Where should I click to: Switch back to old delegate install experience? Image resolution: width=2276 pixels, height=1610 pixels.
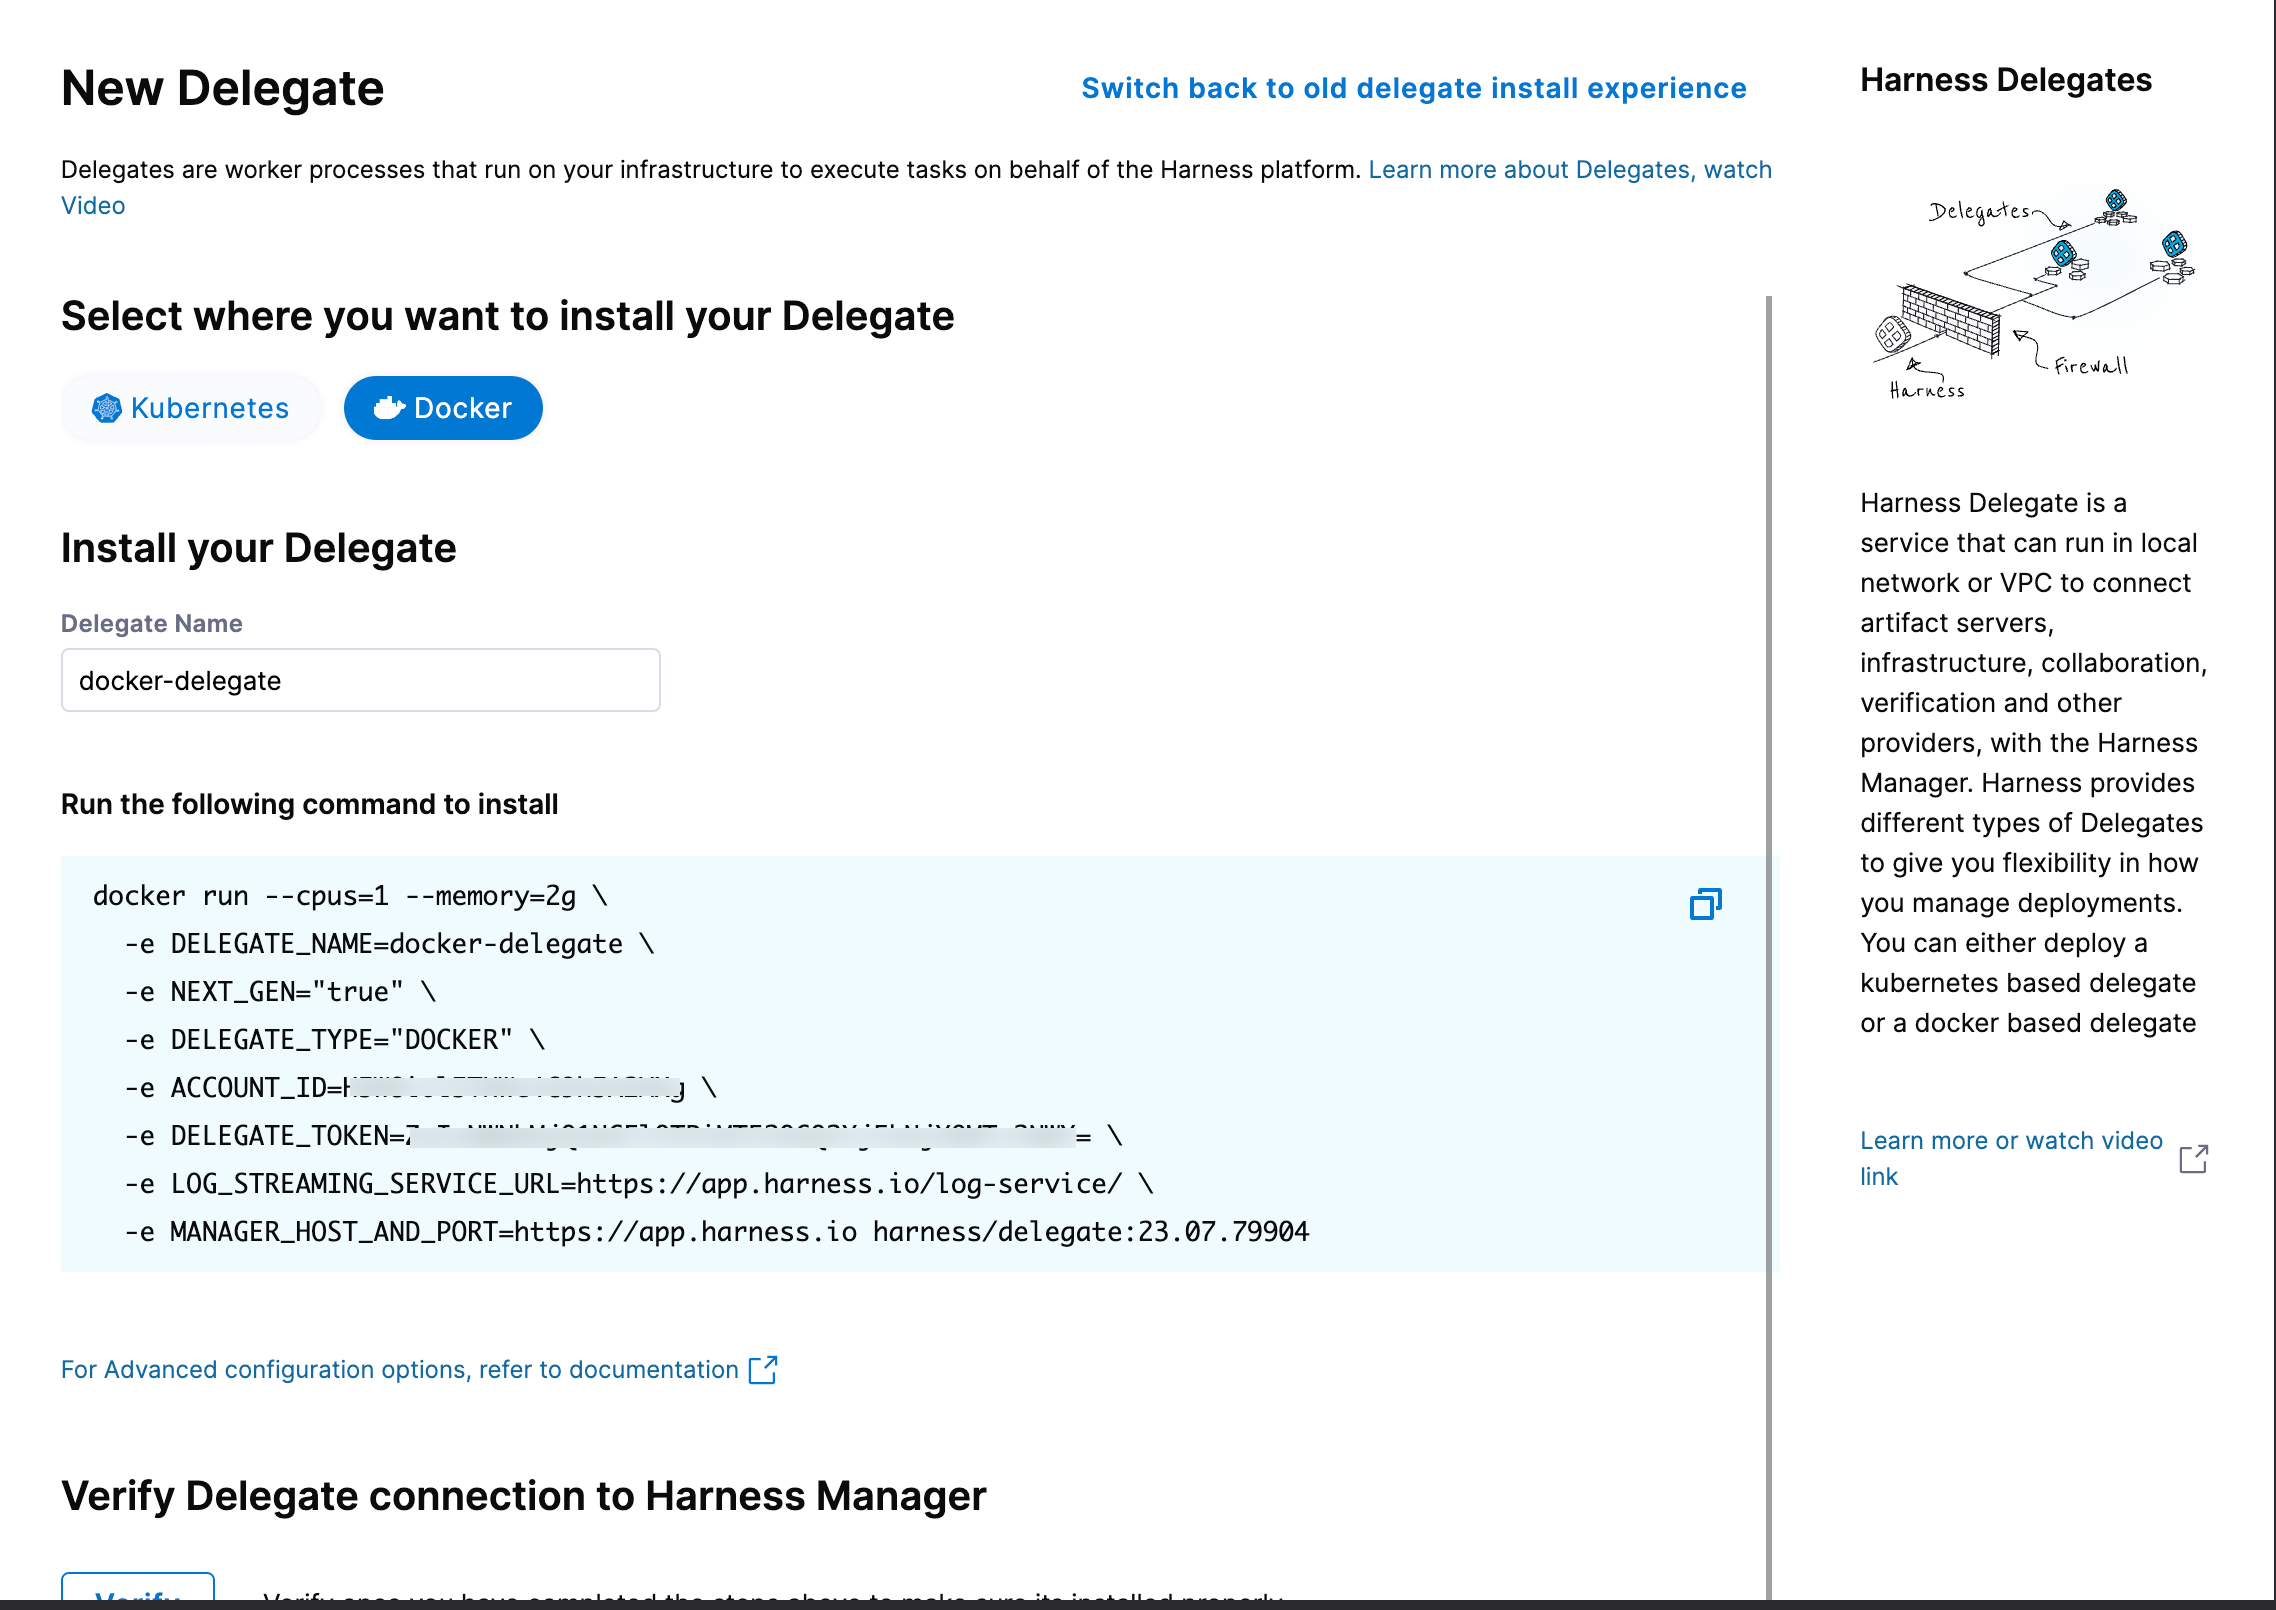(1413, 88)
